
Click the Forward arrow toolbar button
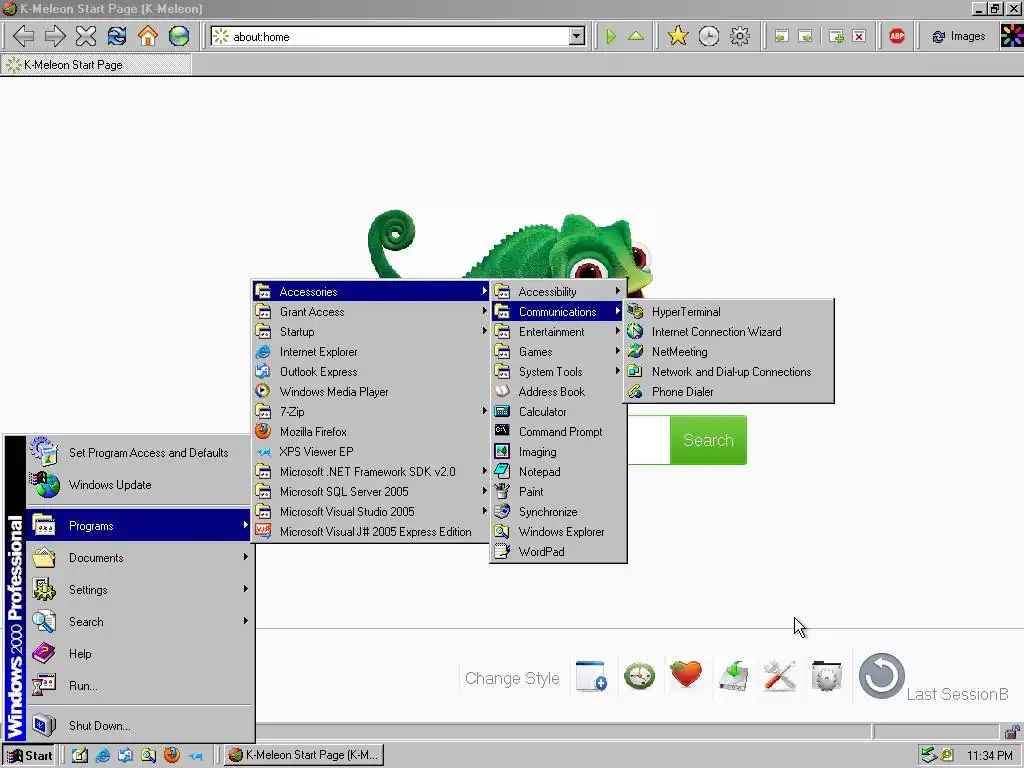point(55,36)
